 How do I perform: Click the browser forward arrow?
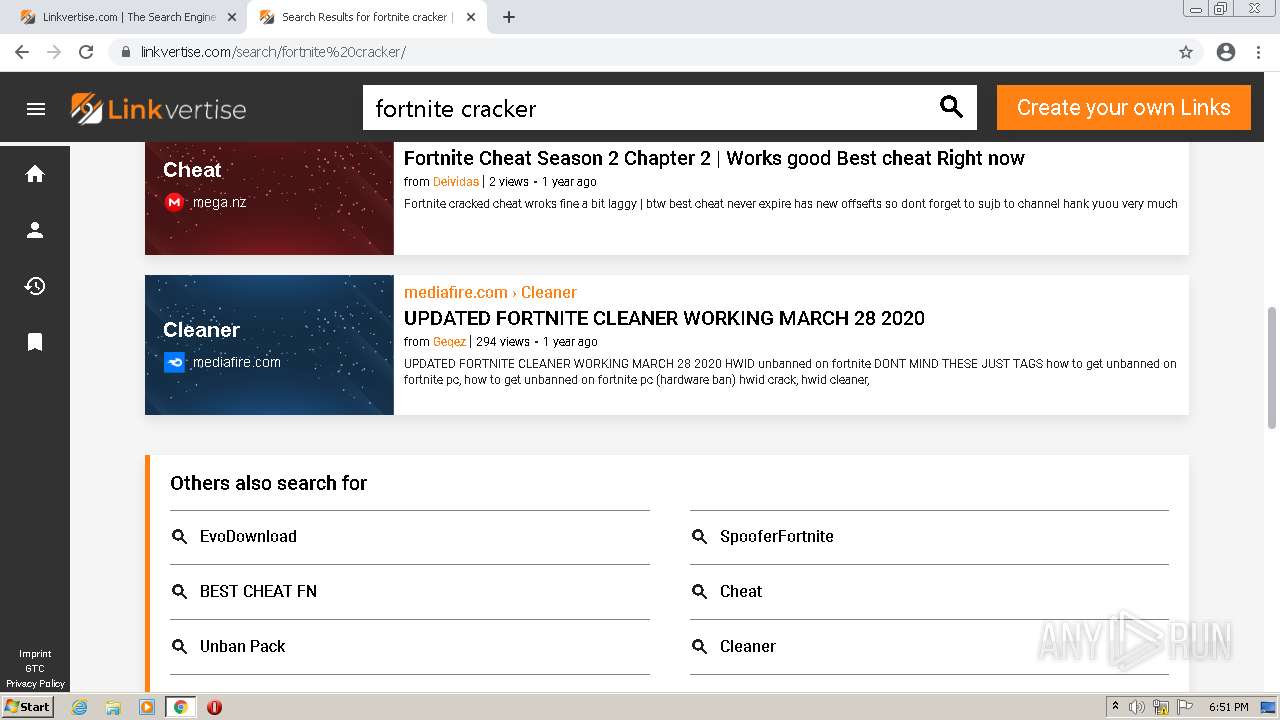[x=54, y=52]
